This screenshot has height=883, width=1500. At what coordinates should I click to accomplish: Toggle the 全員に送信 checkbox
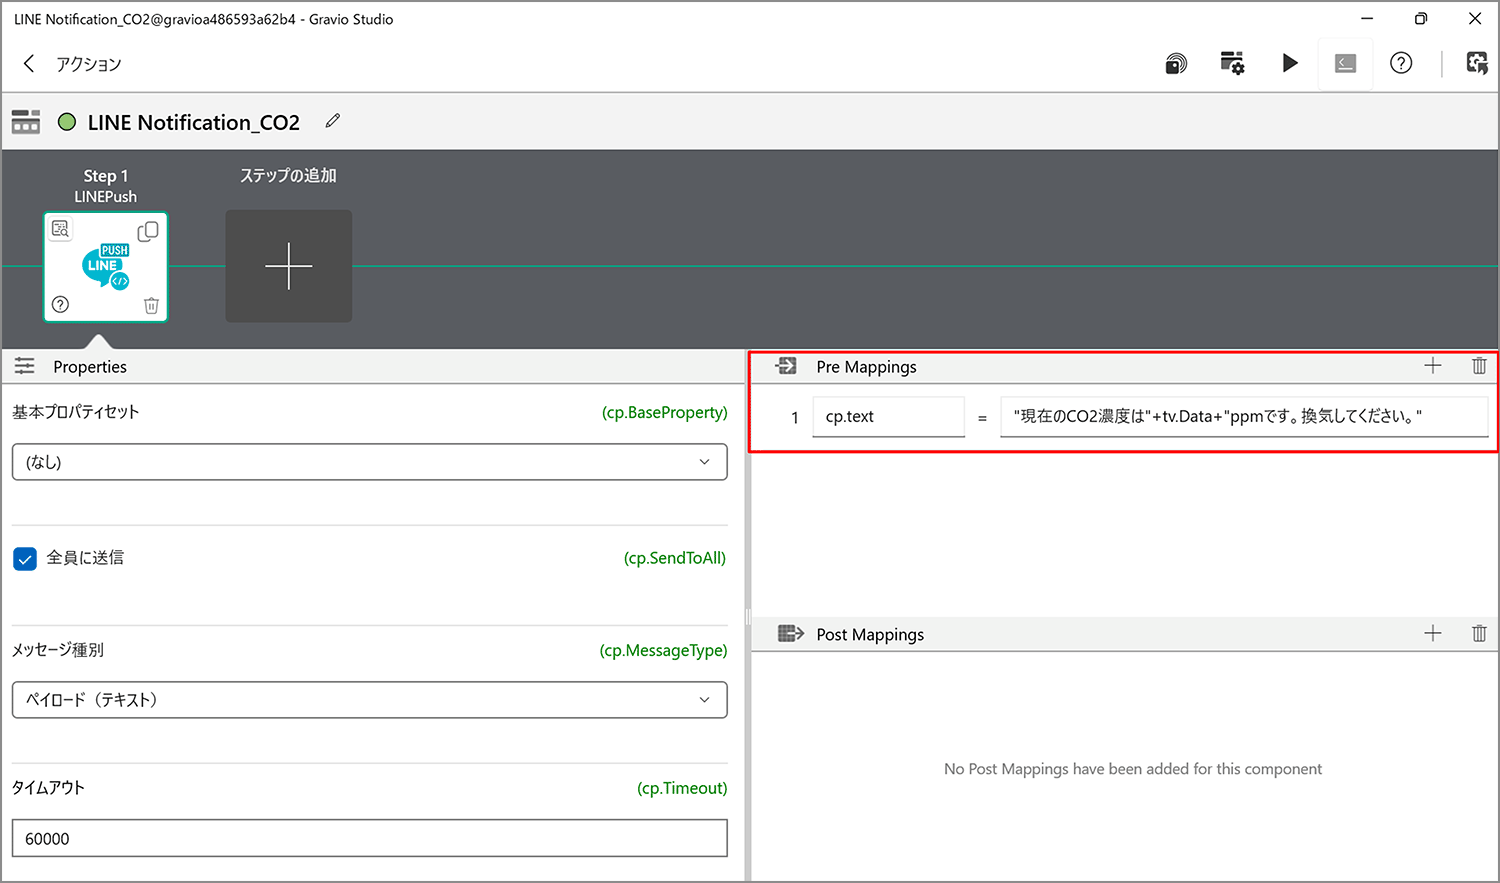[x=25, y=559]
